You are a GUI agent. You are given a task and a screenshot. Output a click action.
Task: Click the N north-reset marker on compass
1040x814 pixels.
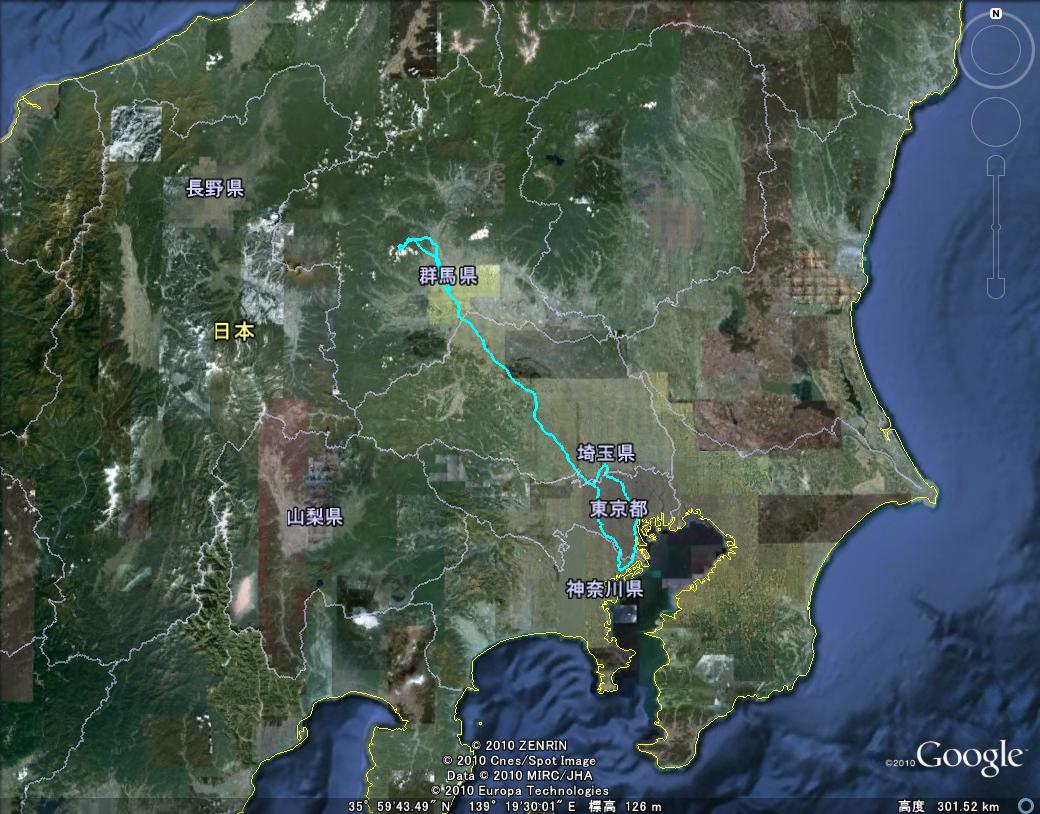point(995,14)
